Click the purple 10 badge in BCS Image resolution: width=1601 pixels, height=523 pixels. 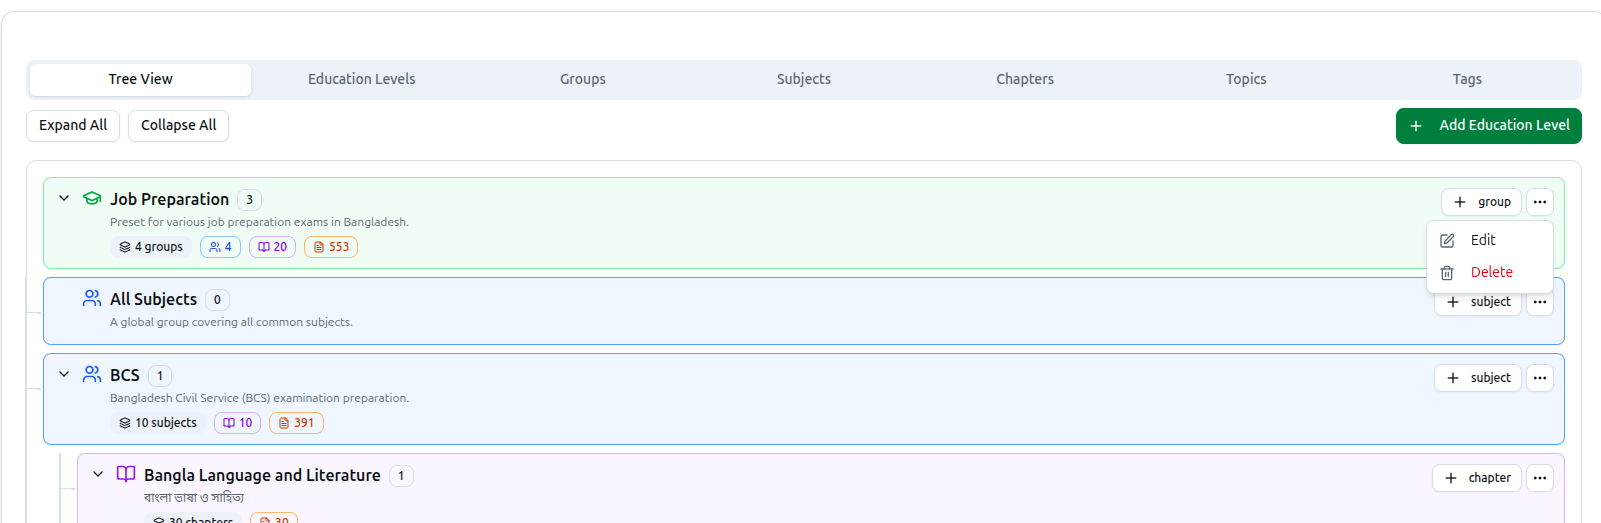click(237, 423)
